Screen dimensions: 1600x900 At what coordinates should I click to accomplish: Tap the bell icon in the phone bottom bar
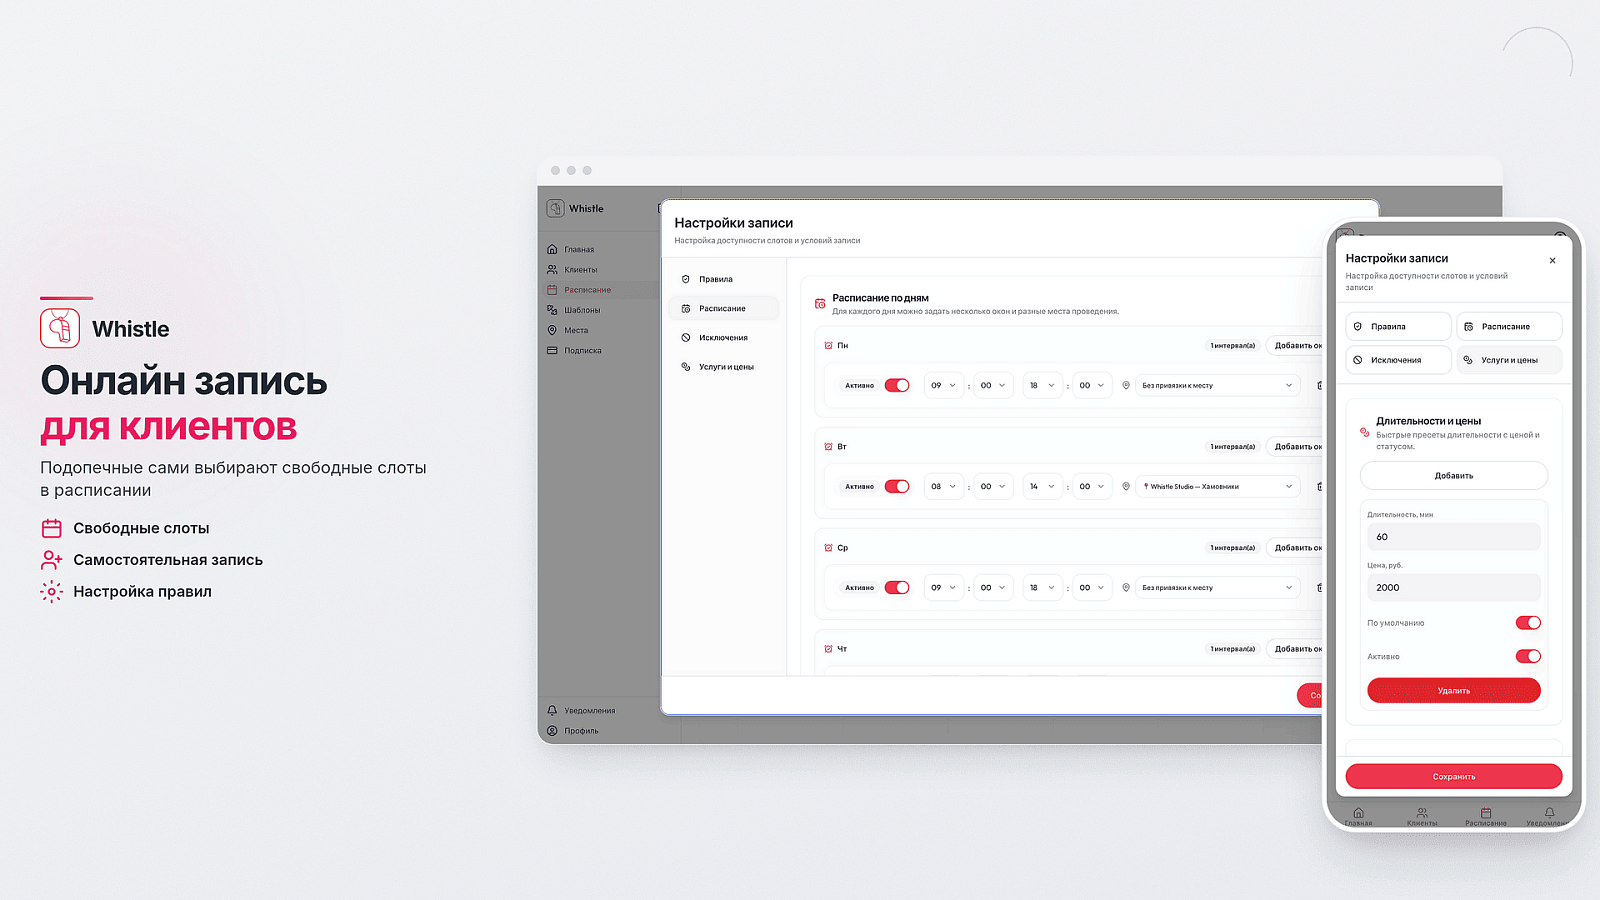[x=1549, y=813]
